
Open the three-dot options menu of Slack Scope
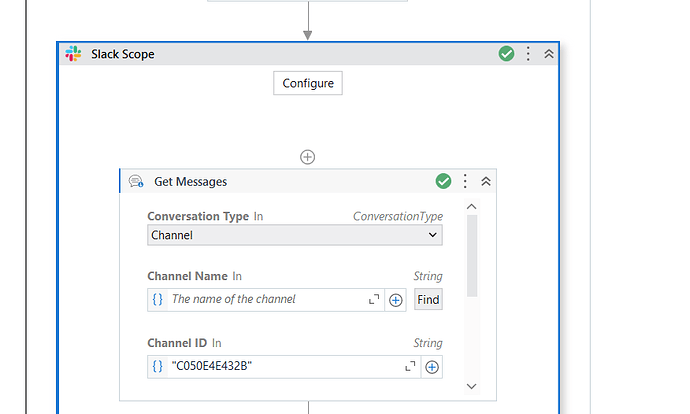coord(528,54)
